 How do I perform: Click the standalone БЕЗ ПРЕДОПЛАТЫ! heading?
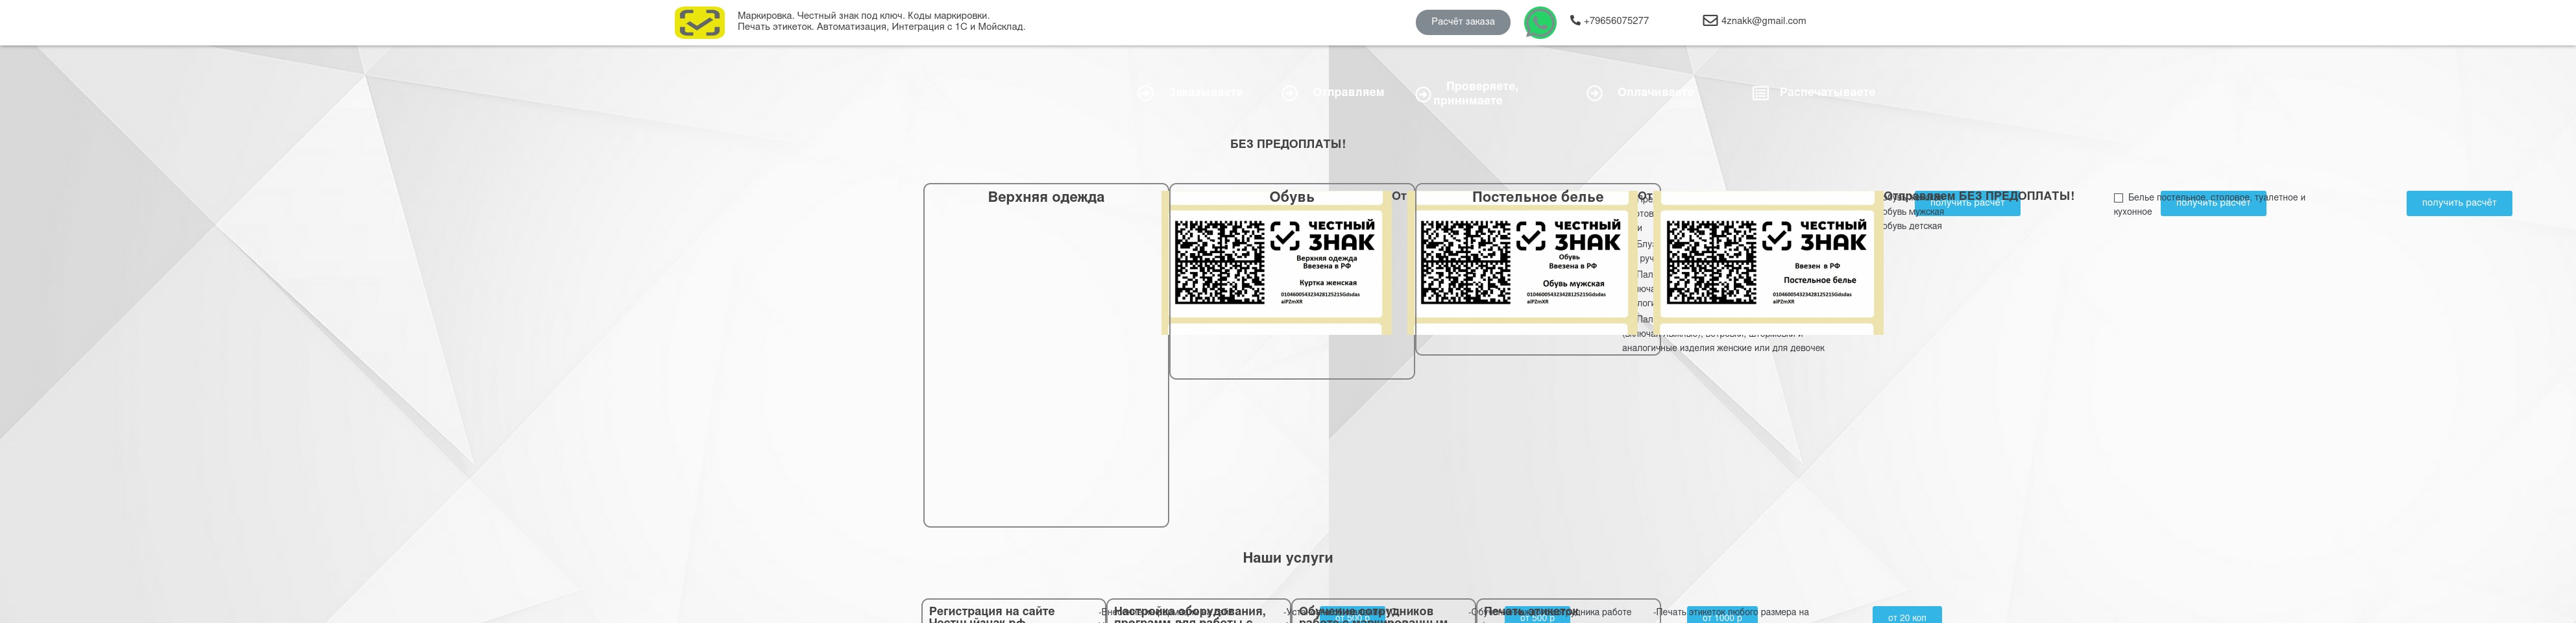[1287, 144]
